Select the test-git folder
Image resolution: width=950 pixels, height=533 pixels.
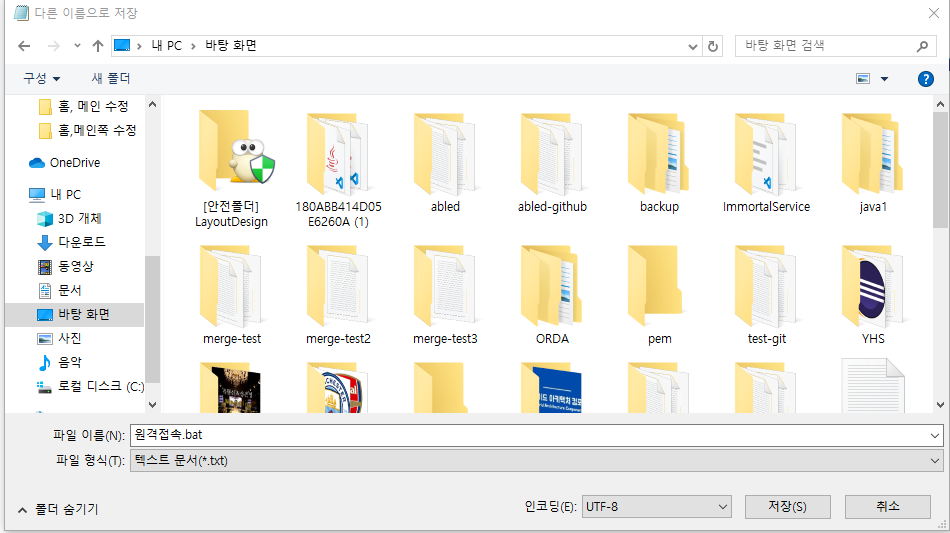(x=766, y=295)
